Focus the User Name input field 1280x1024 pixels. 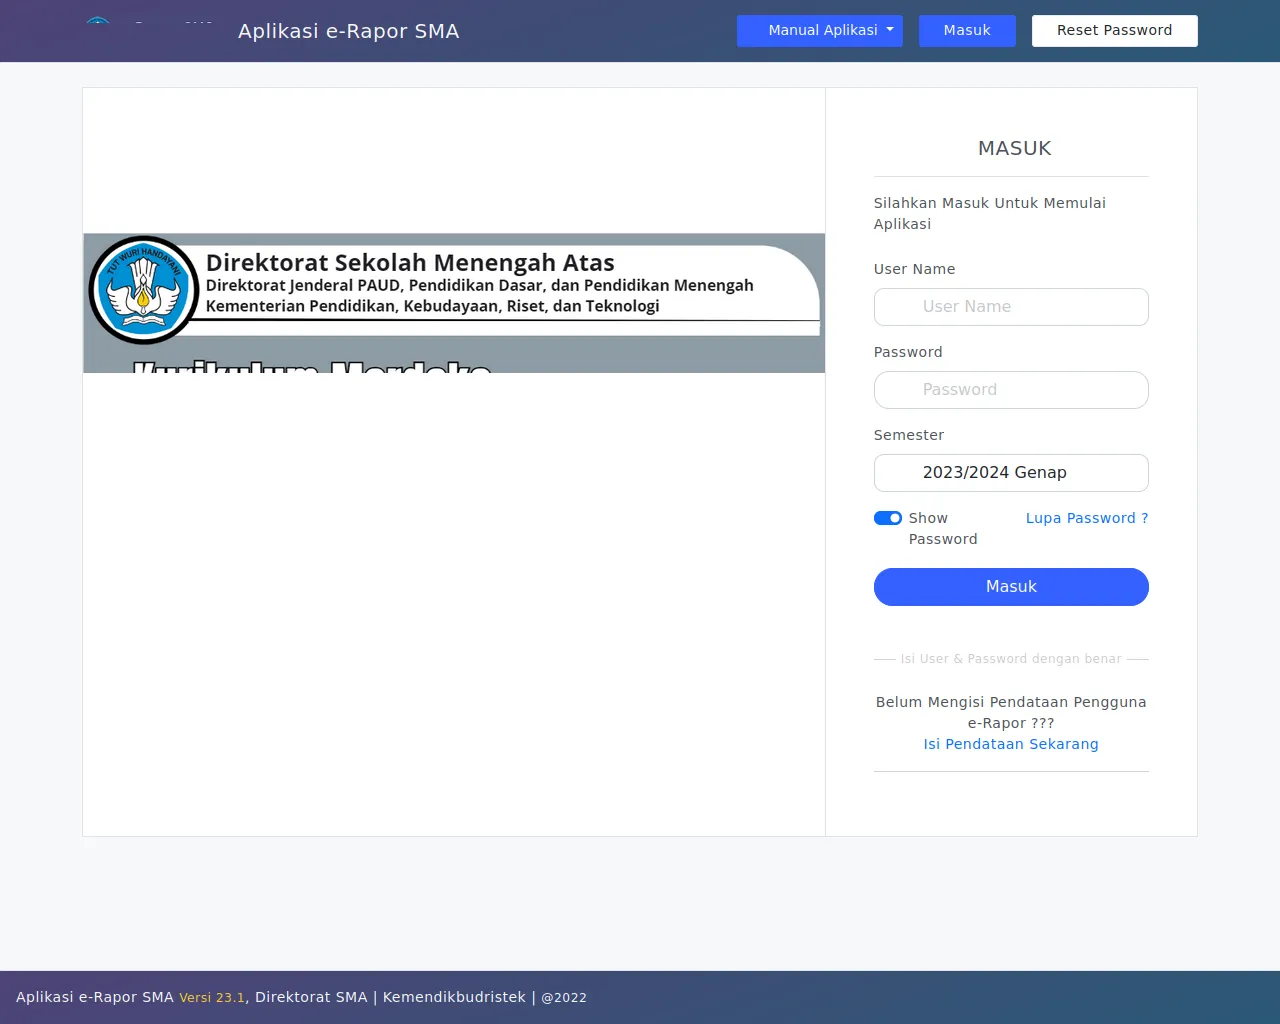click(x=1011, y=307)
